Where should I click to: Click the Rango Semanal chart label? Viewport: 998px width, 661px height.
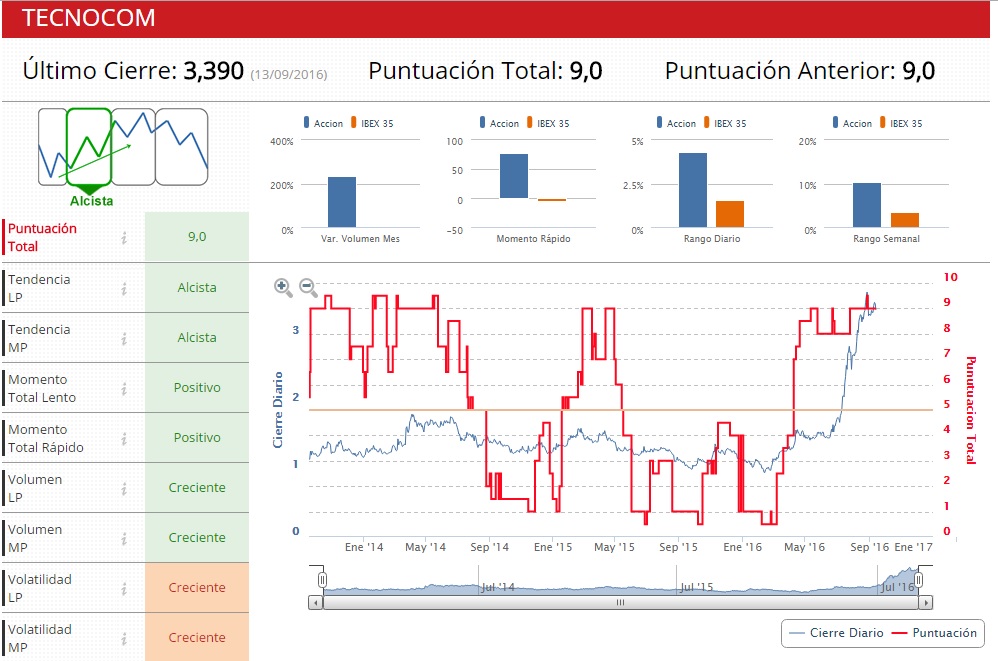tap(886, 239)
